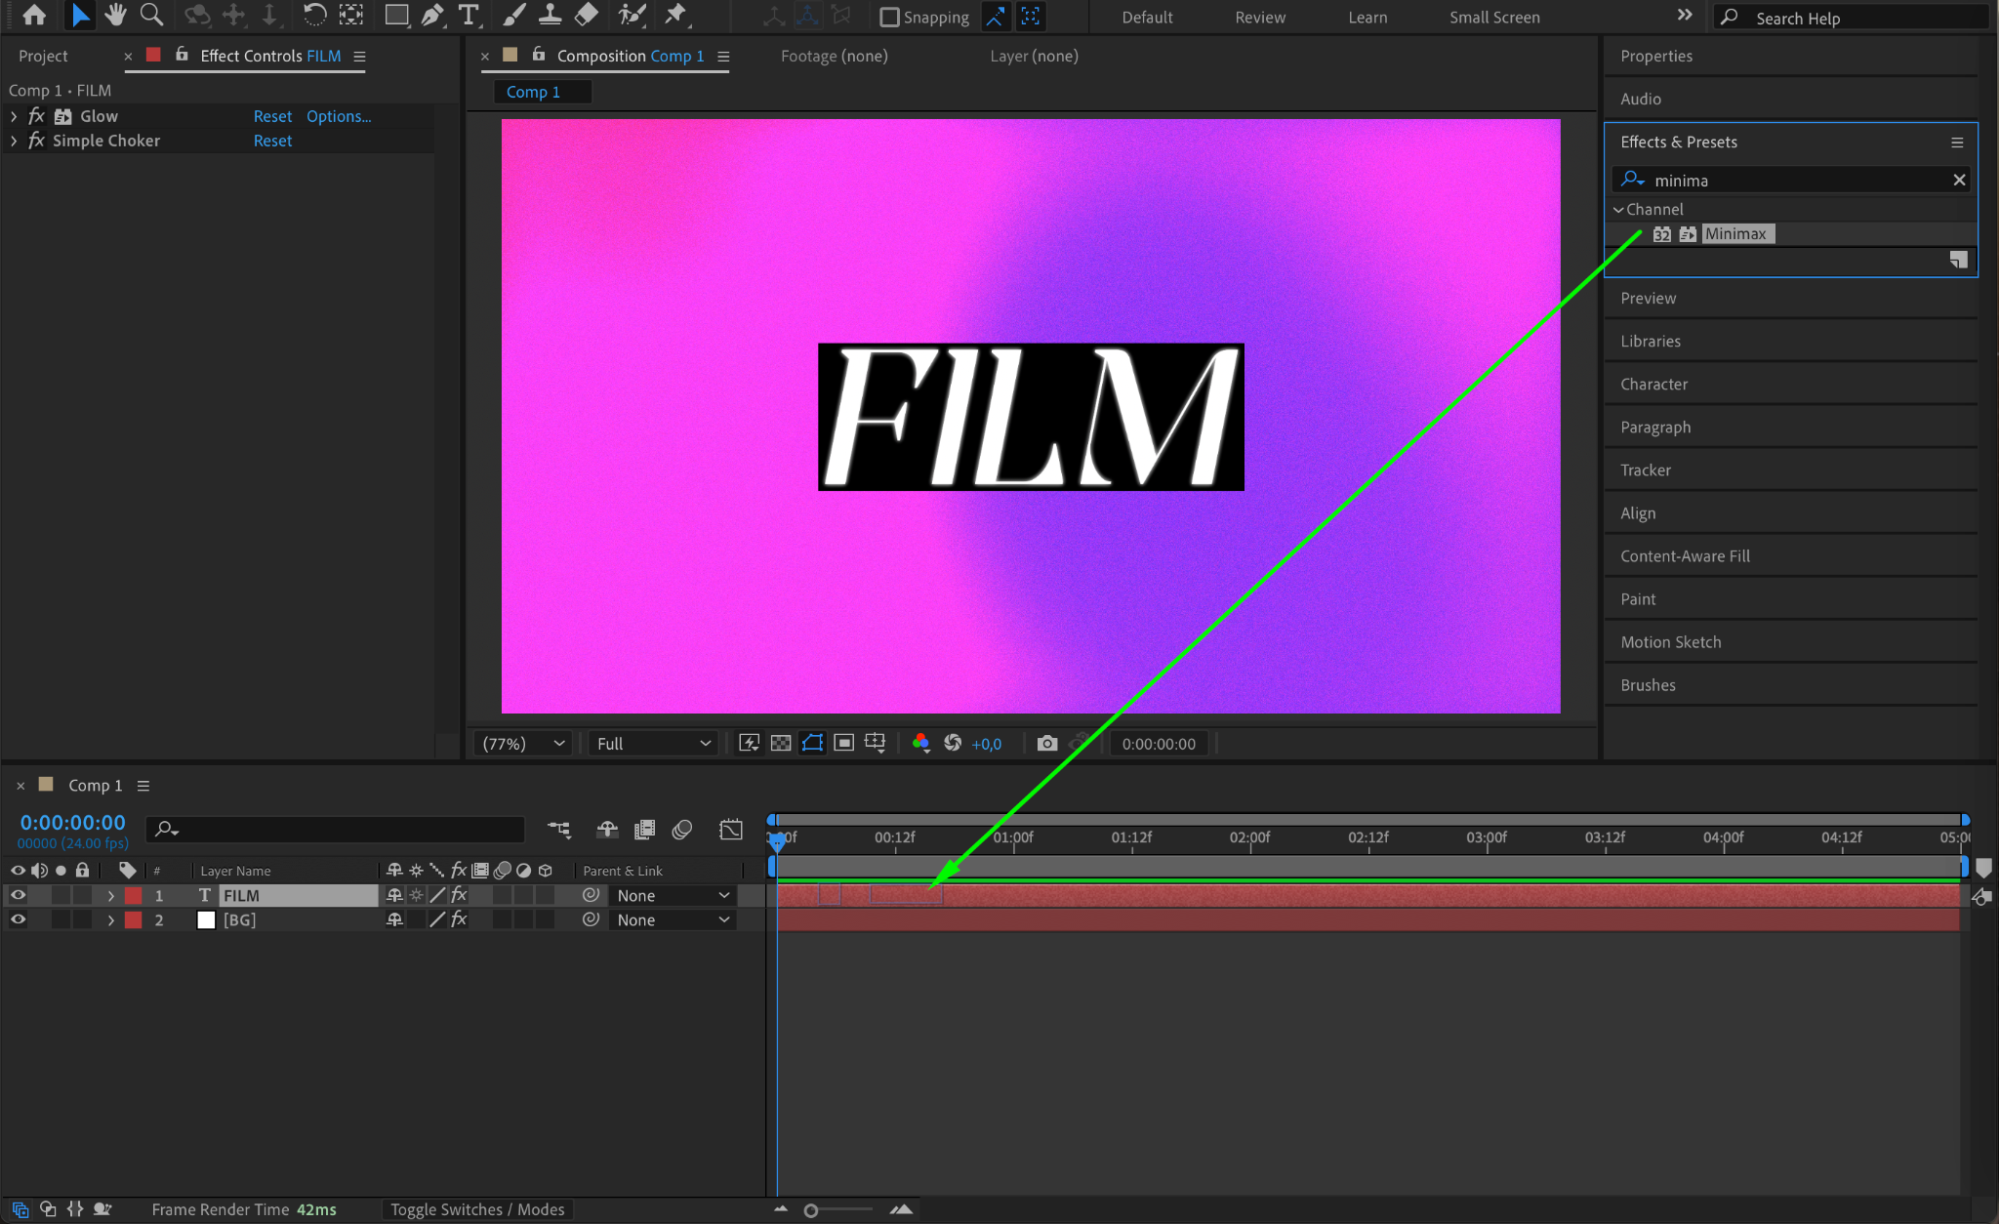Select the Rotation tool
1999x1224 pixels.
tap(314, 15)
